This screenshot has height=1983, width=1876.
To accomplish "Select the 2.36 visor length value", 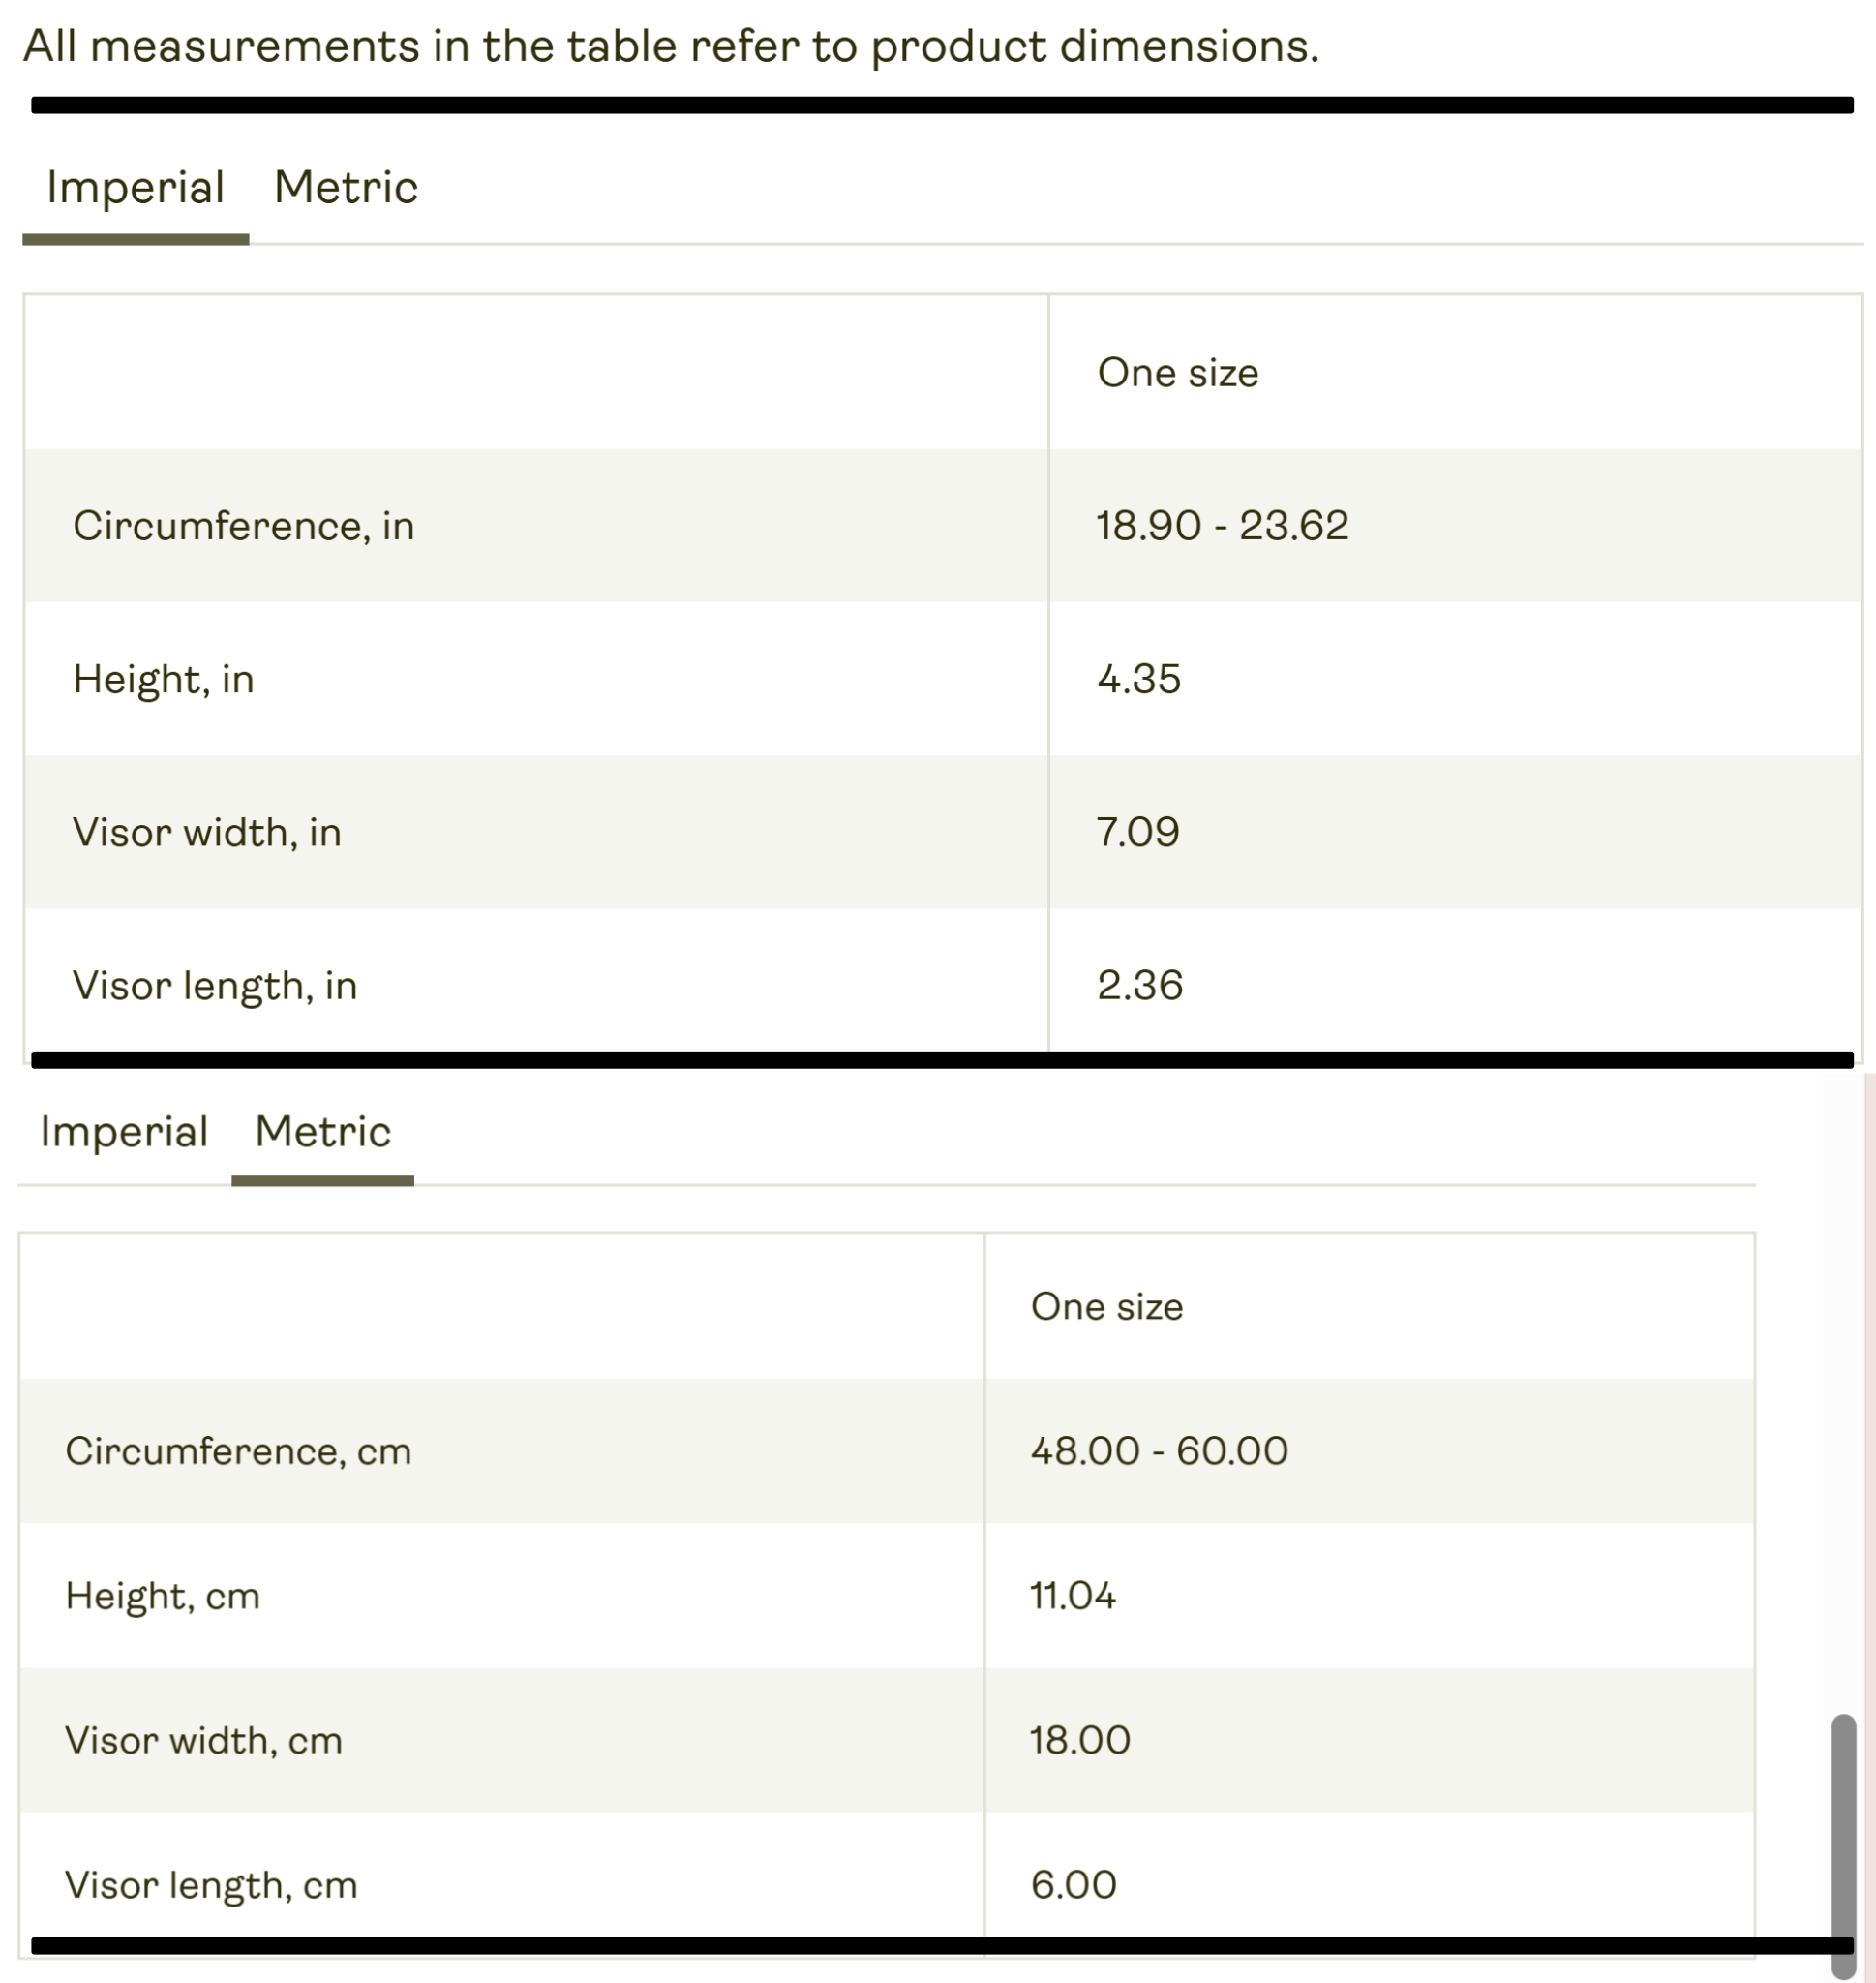I will [1140, 986].
